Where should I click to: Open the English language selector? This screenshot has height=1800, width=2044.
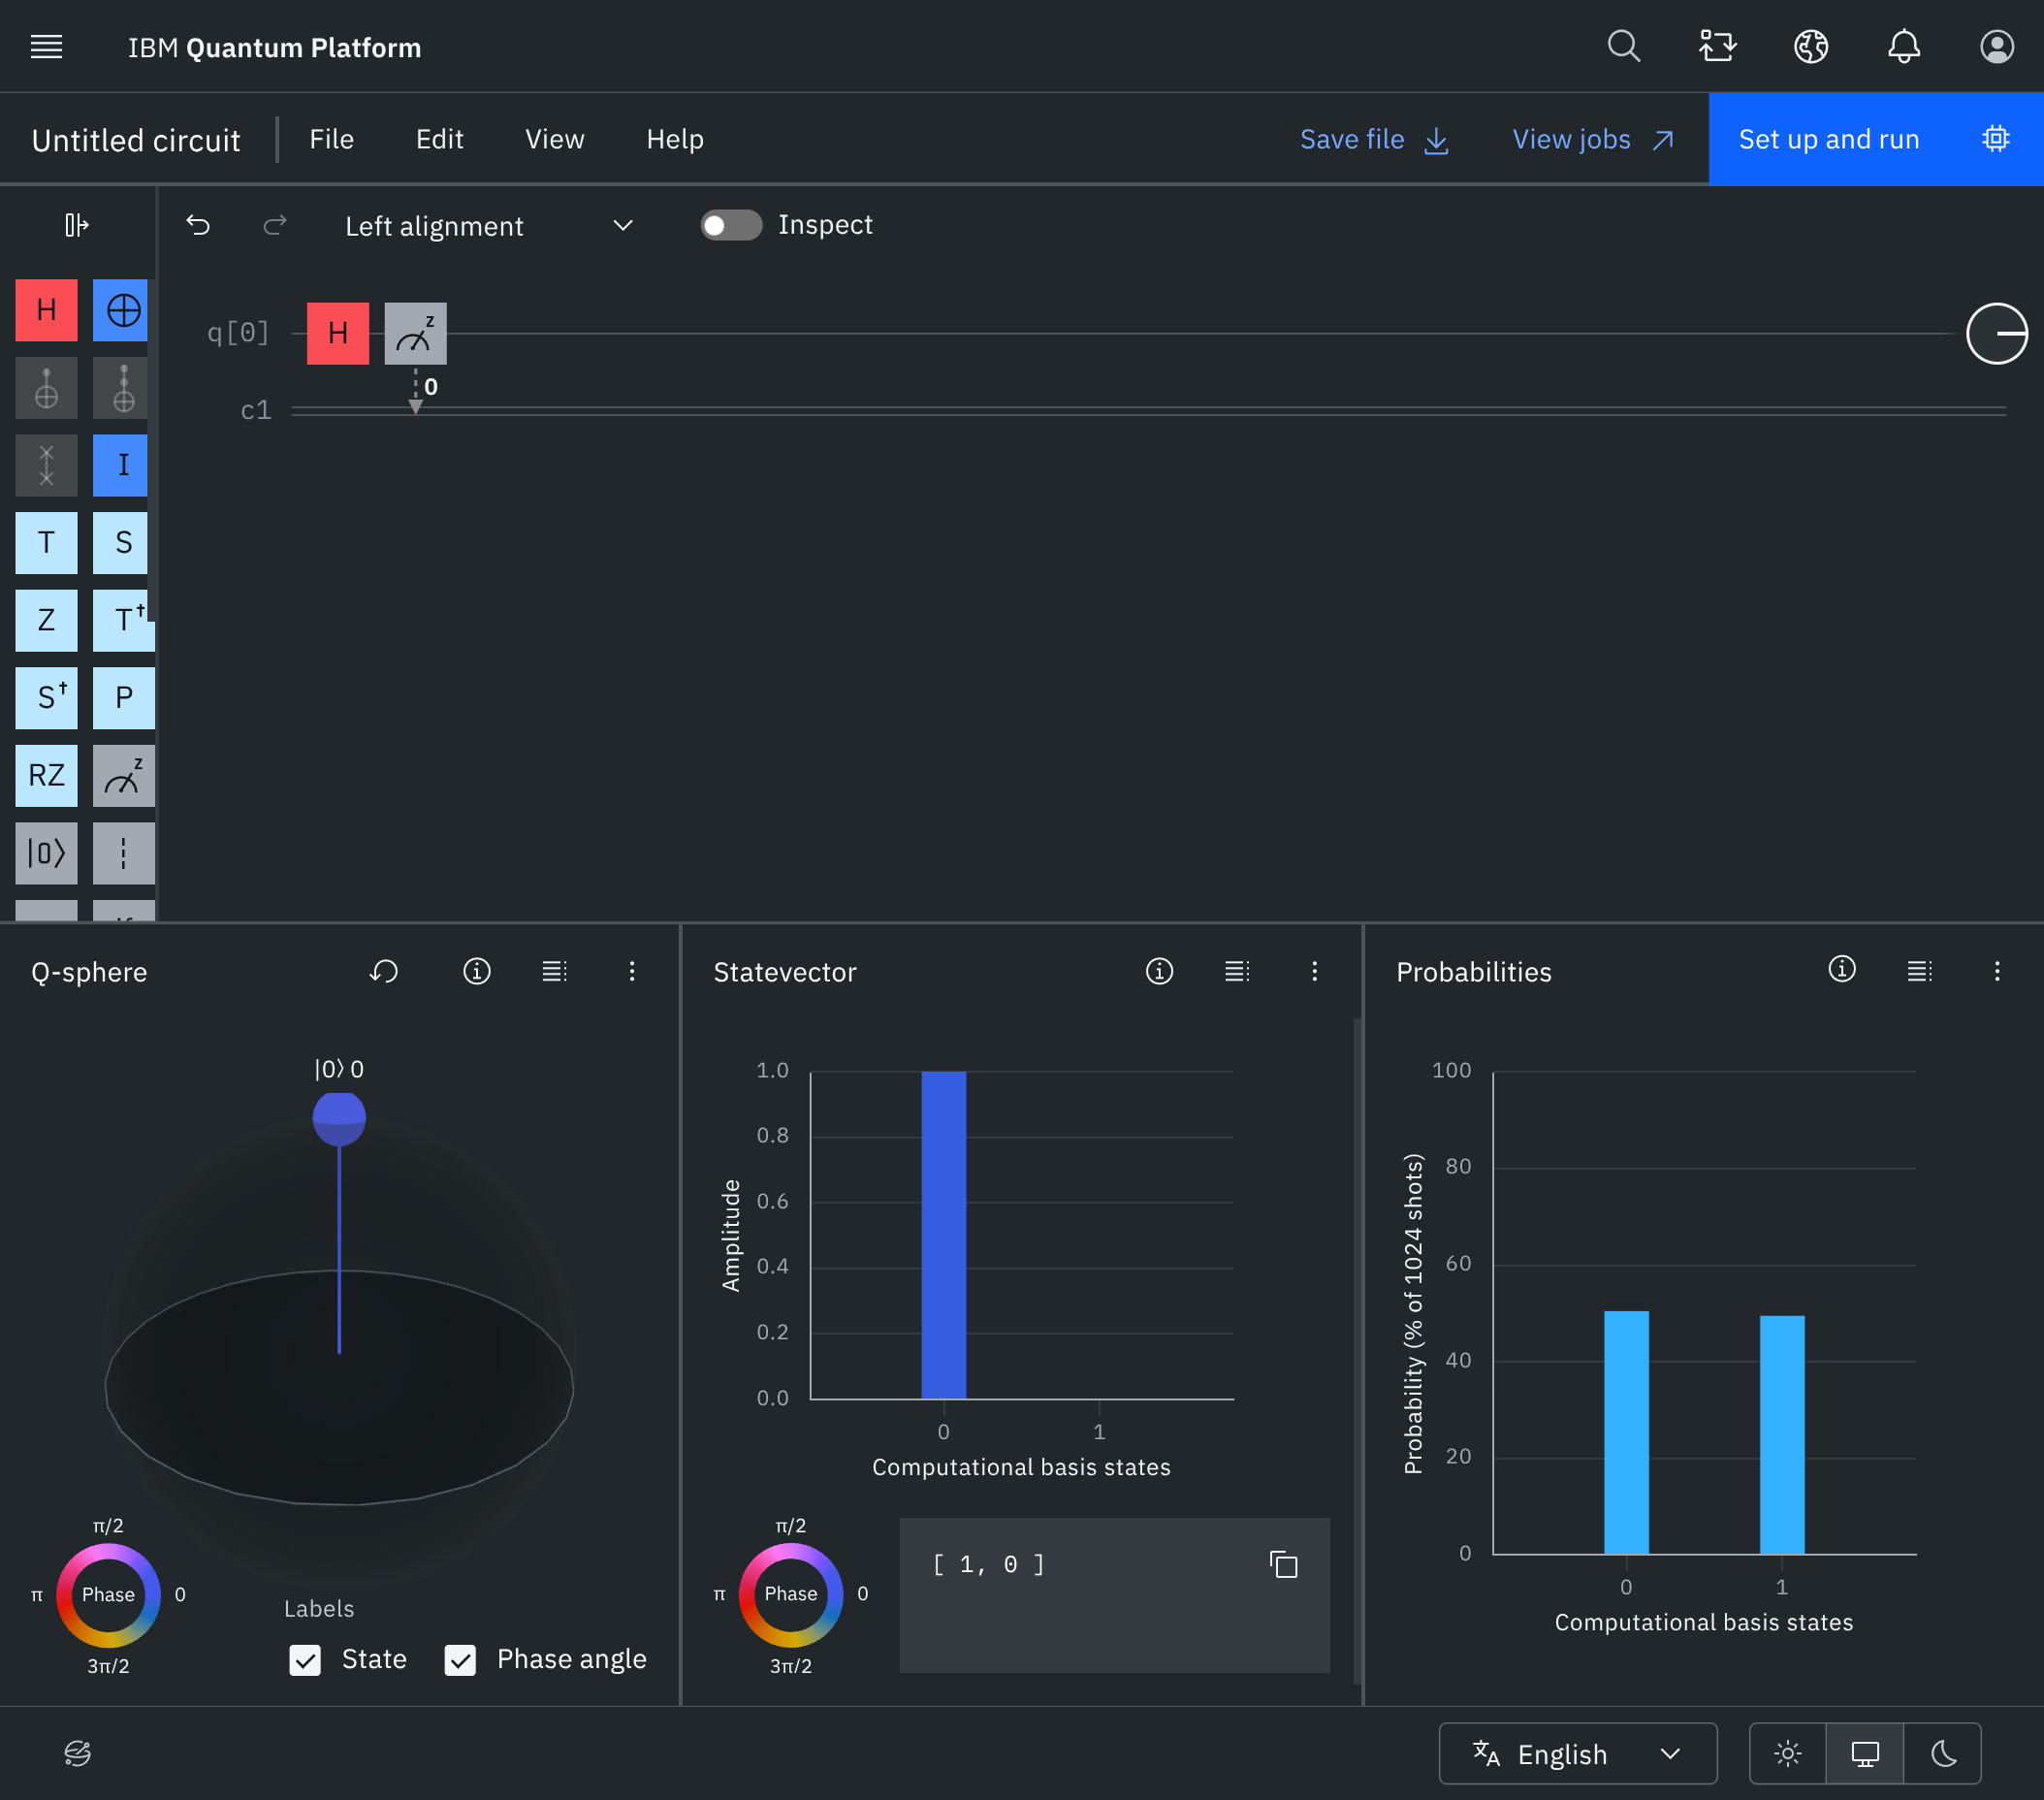[1577, 1753]
